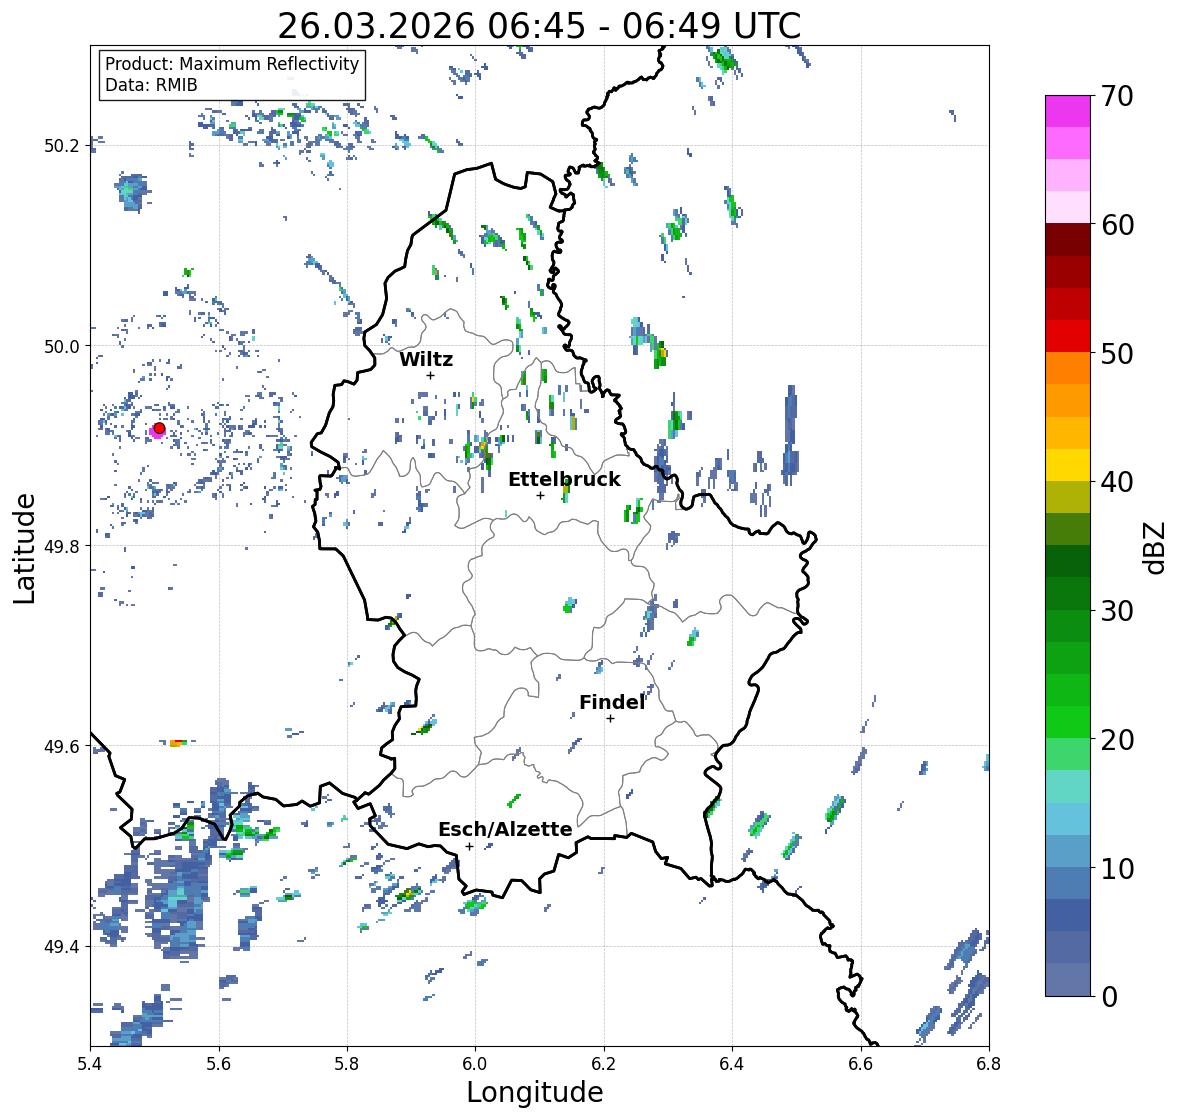Image resolution: width=1179 pixels, height=1117 pixels.
Task: Click the longitude tick 5.6
Action: click(x=219, y=1064)
